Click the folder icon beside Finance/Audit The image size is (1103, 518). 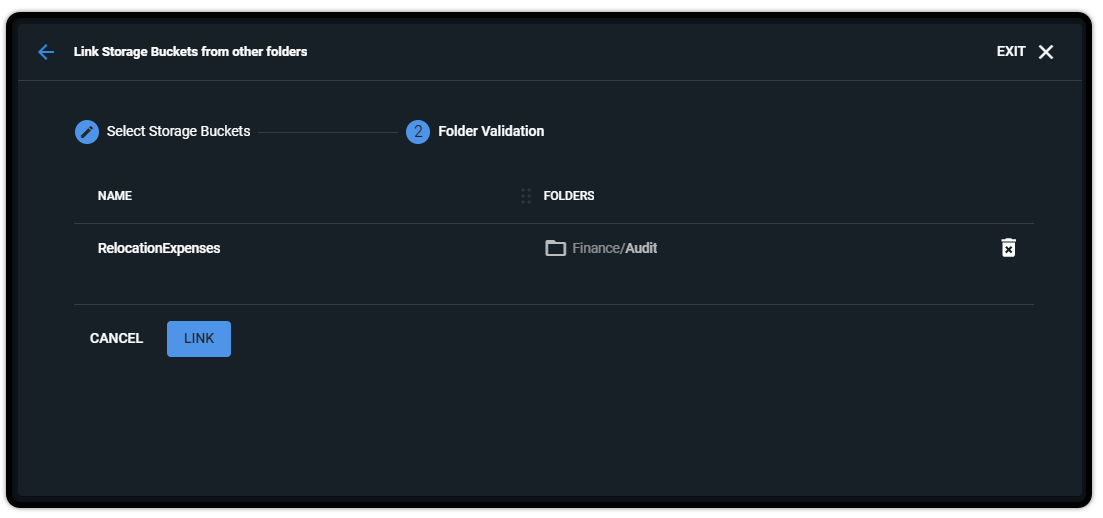click(x=555, y=248)
